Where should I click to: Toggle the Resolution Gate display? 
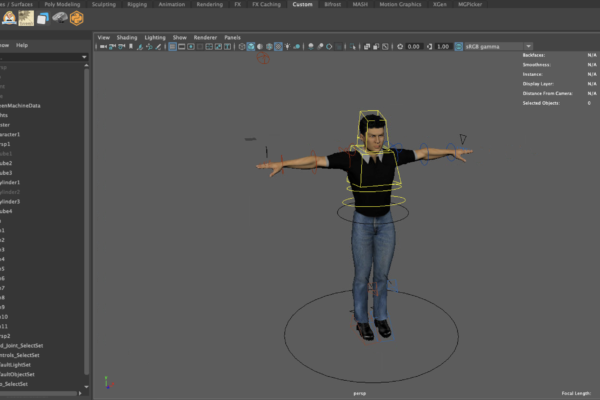point(191,47)
